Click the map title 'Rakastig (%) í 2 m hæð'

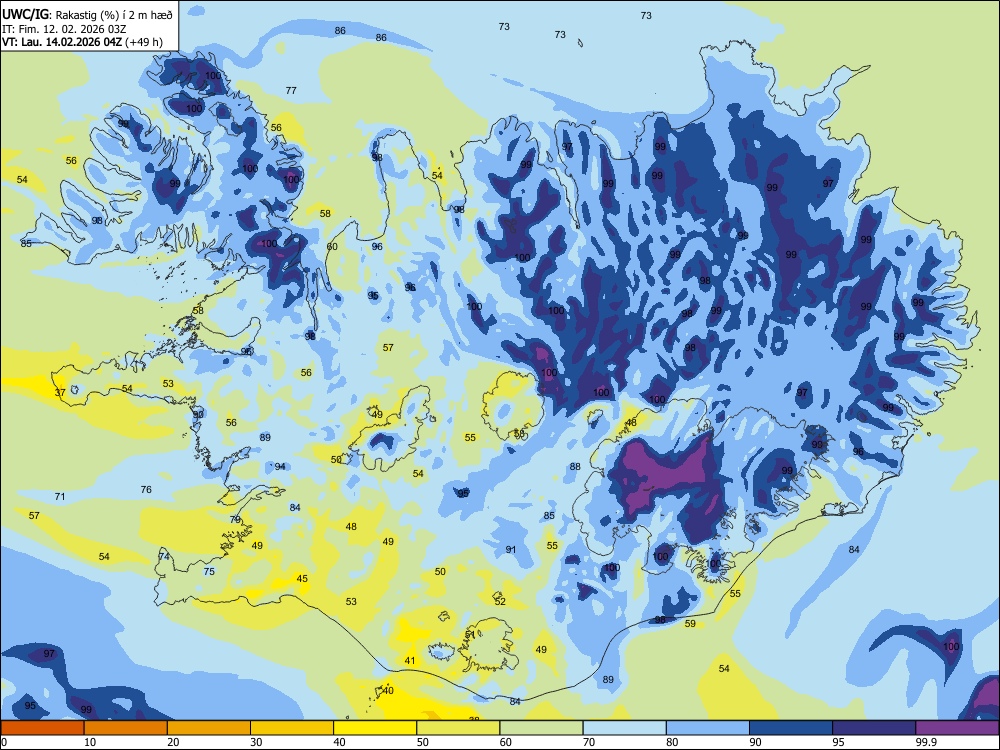pos(115,14)
